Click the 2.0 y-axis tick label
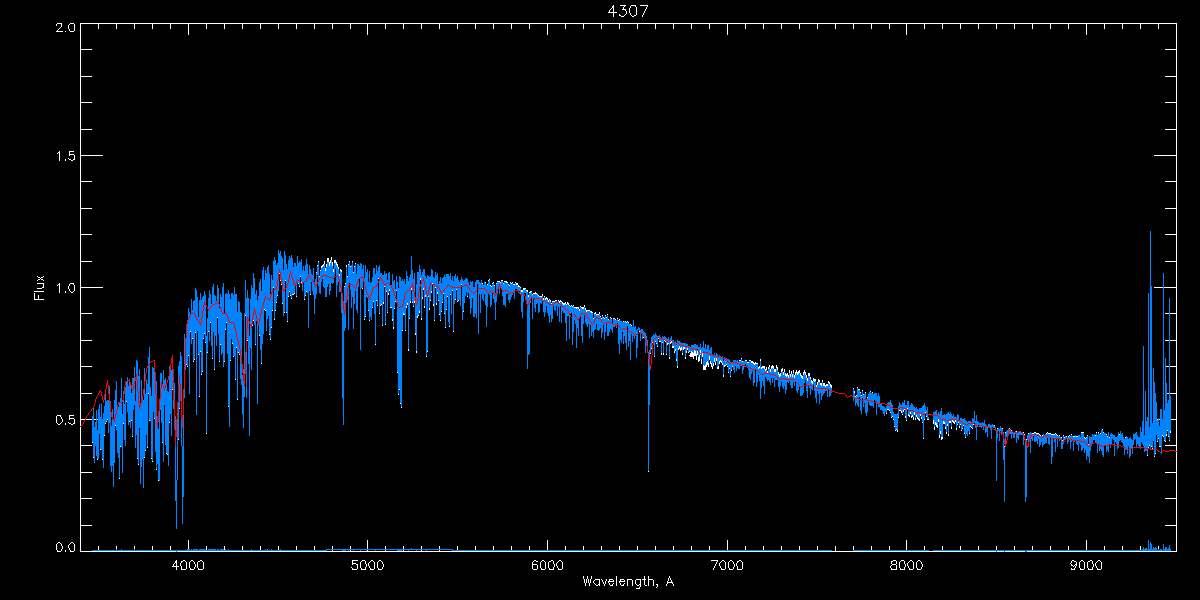The width and height of the screenshot is (1200, 600). coord(64,28)
